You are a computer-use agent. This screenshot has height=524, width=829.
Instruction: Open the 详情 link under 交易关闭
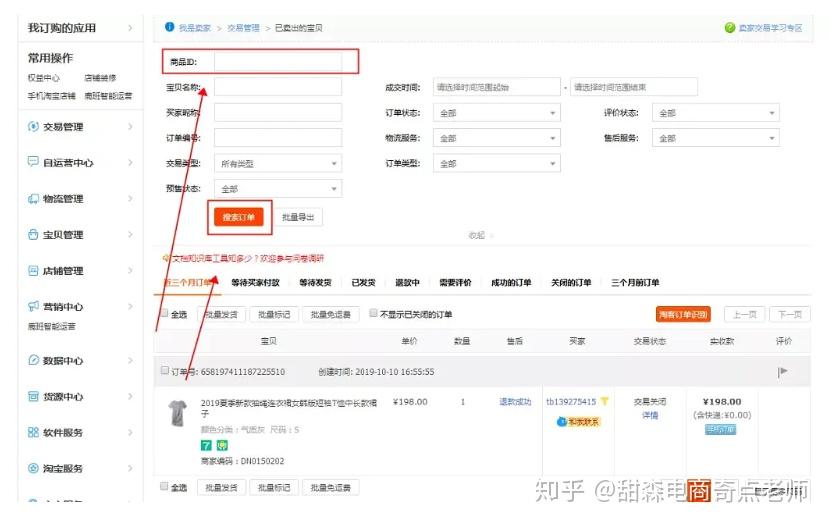click(x=650, y=415)
